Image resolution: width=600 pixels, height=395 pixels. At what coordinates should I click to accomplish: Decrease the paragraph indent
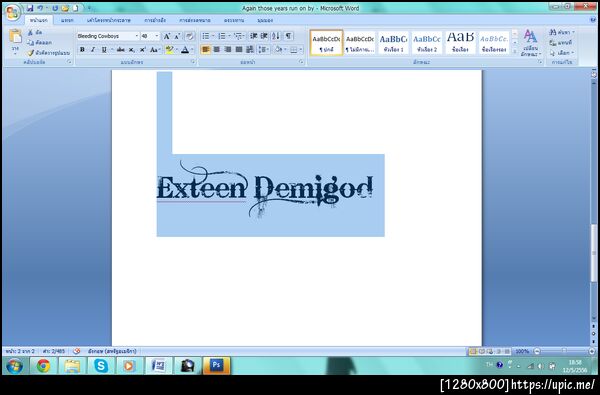tap(253, 36)
